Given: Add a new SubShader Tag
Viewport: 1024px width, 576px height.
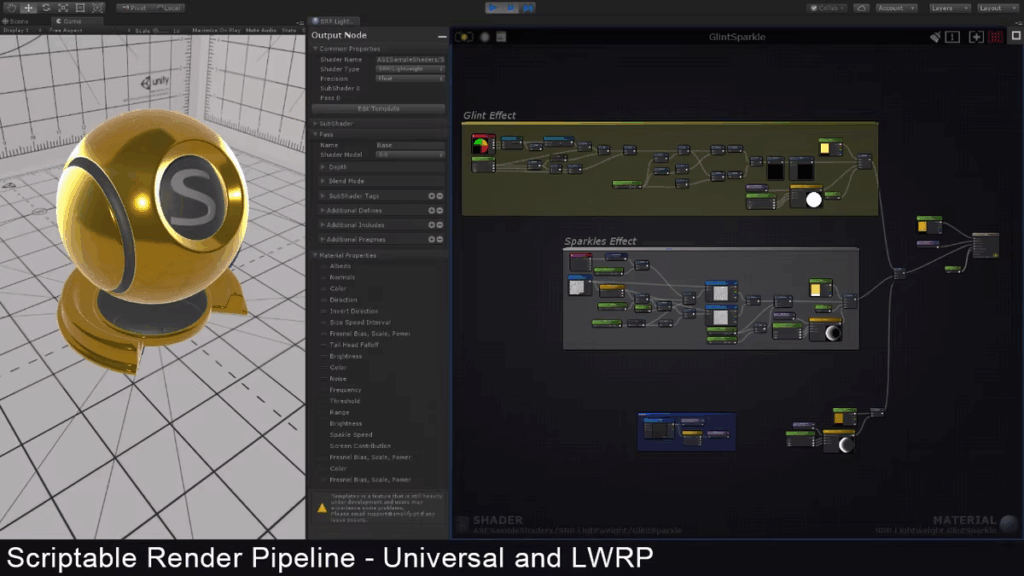Looking at the screenshot, I should pos(432,196).
